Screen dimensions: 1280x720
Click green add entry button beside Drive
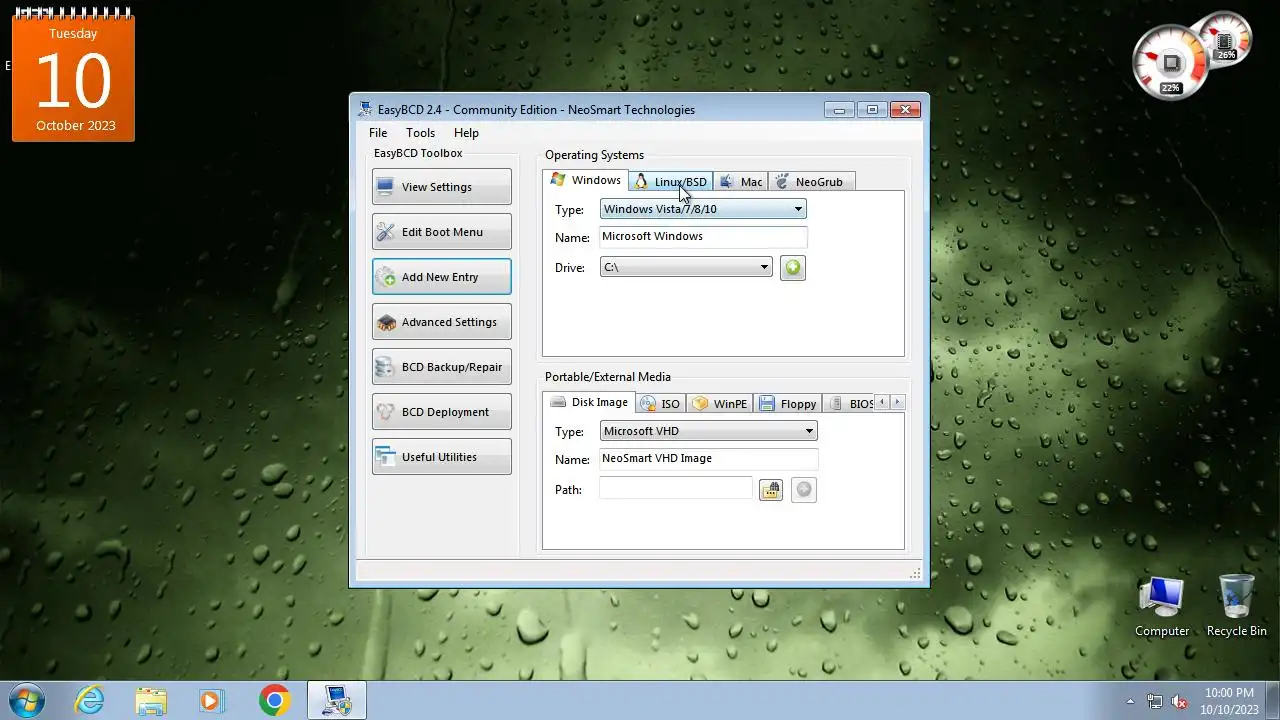point(793,268)
